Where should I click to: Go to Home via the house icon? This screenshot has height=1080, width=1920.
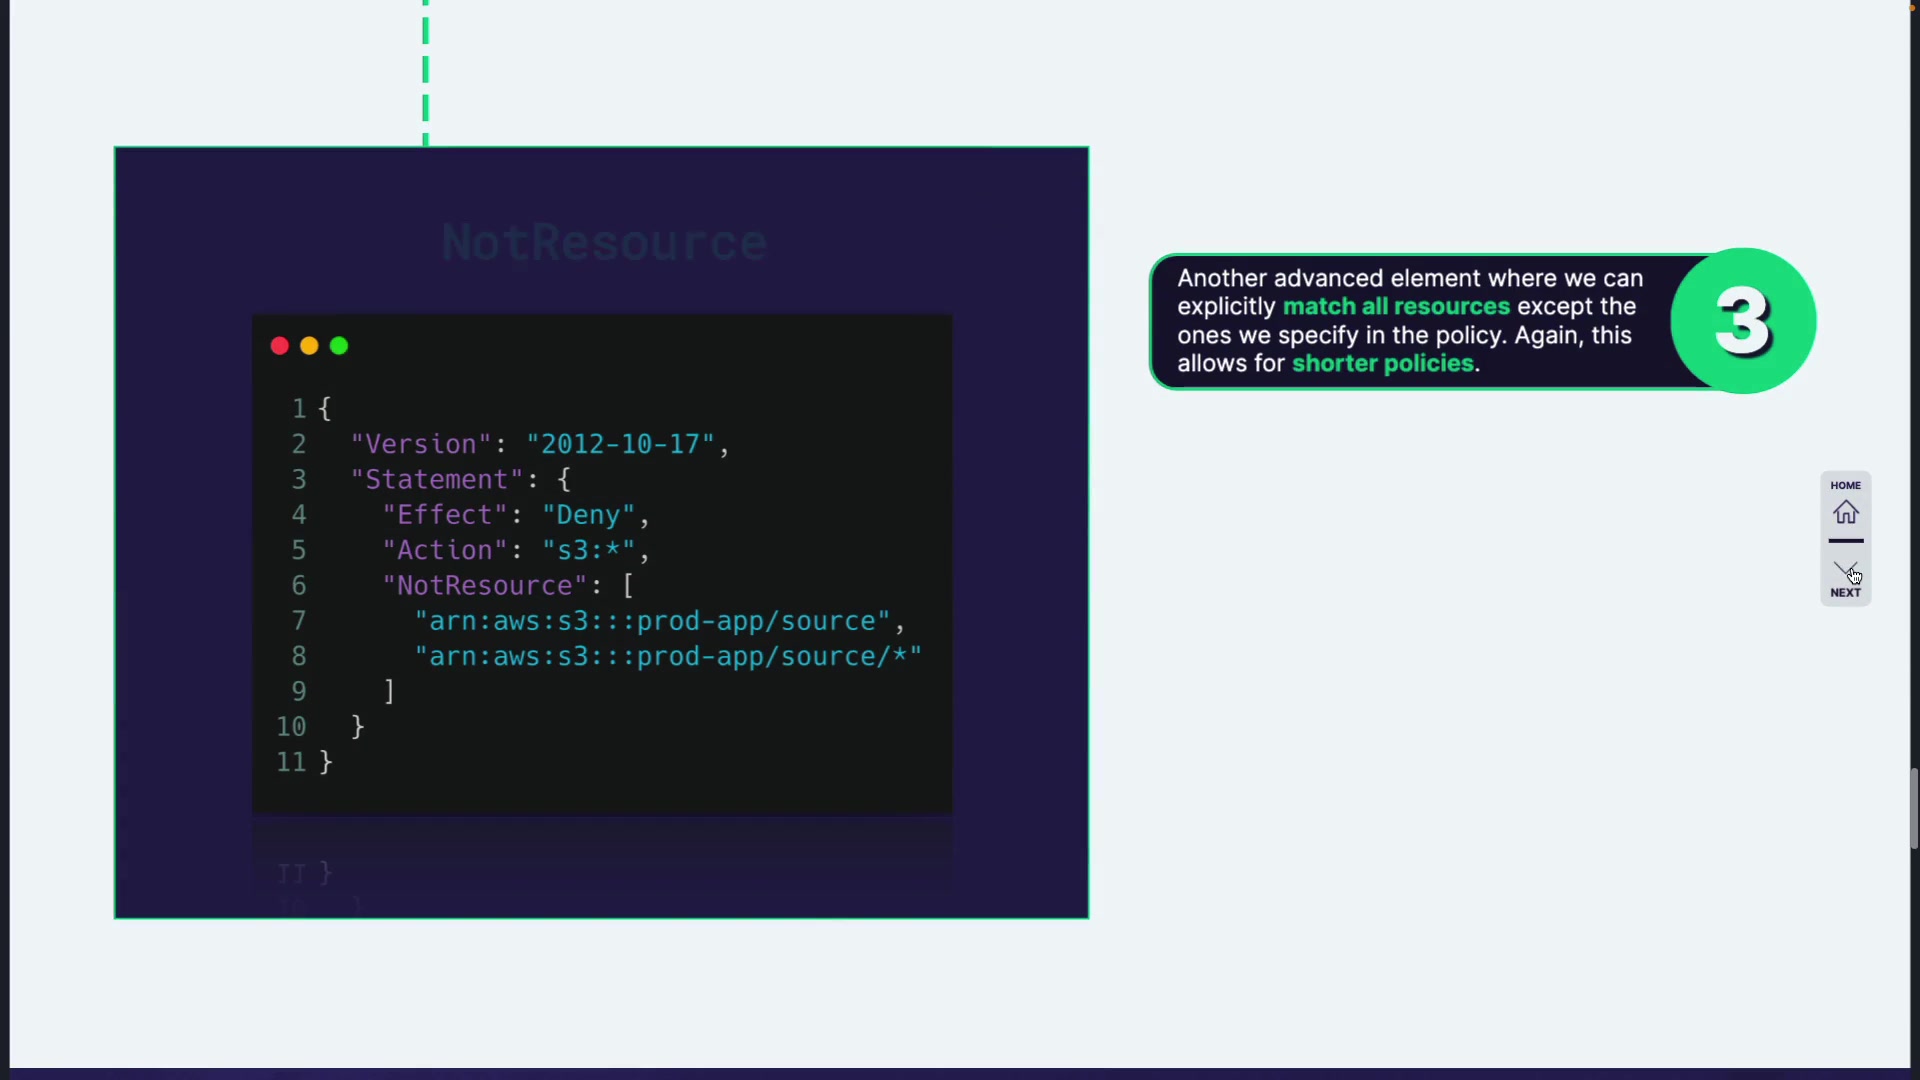point(1845,513)
